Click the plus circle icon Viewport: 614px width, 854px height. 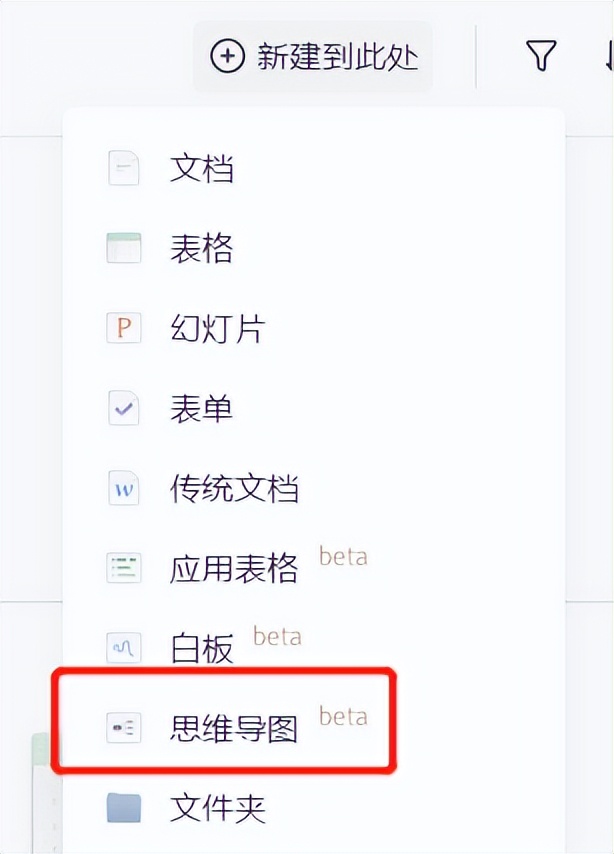[227, 56]
